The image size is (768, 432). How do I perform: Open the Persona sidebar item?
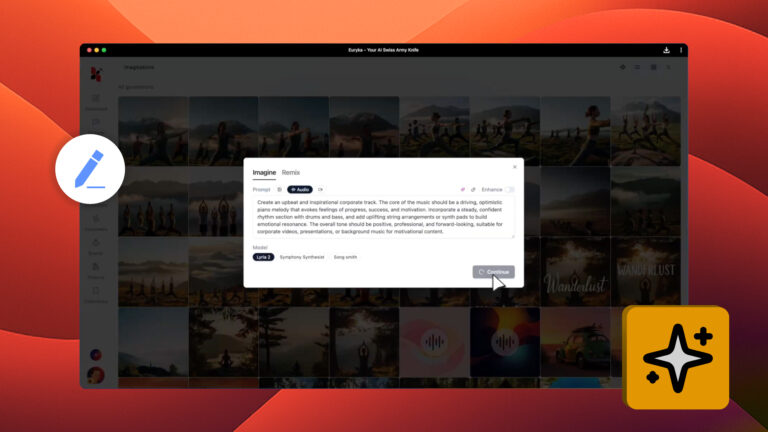click(x=96, y=270)
